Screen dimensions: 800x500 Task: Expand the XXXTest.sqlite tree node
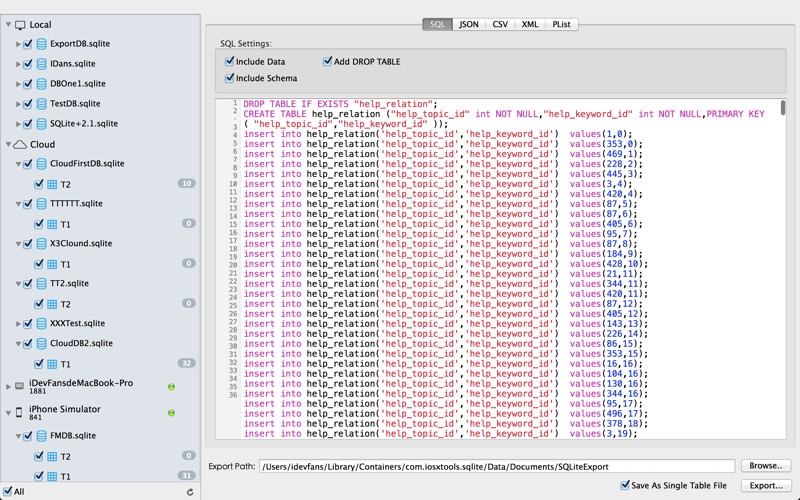tap(18, 323)
